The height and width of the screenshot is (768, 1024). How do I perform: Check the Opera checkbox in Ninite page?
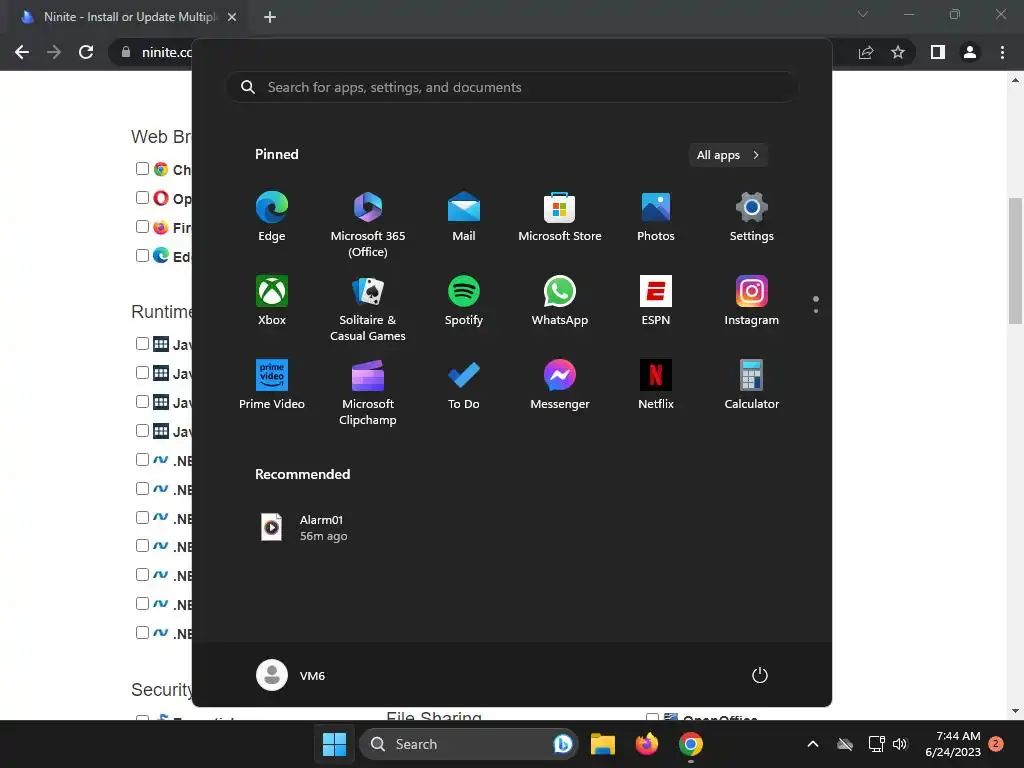click(142, 197)
